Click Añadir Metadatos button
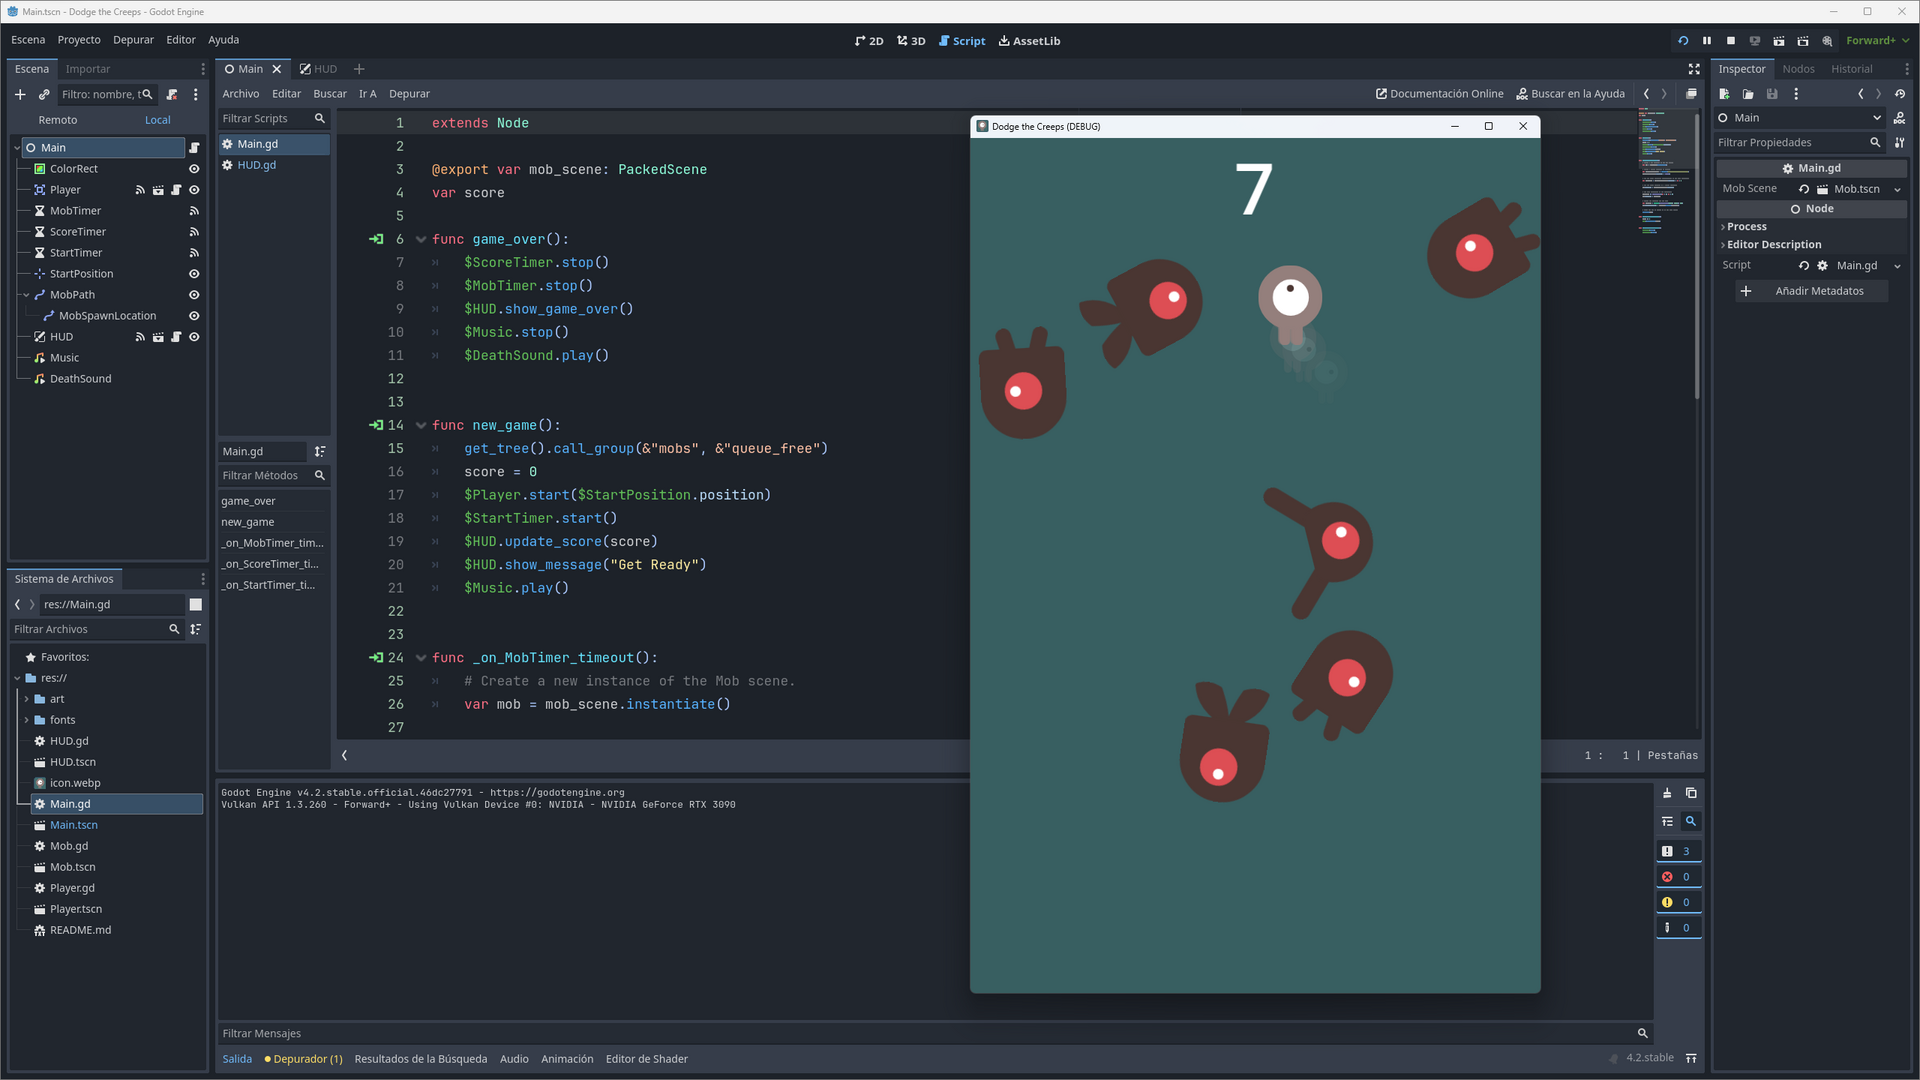The height and width of the screenshot is (1080, 1920). 1811,291
